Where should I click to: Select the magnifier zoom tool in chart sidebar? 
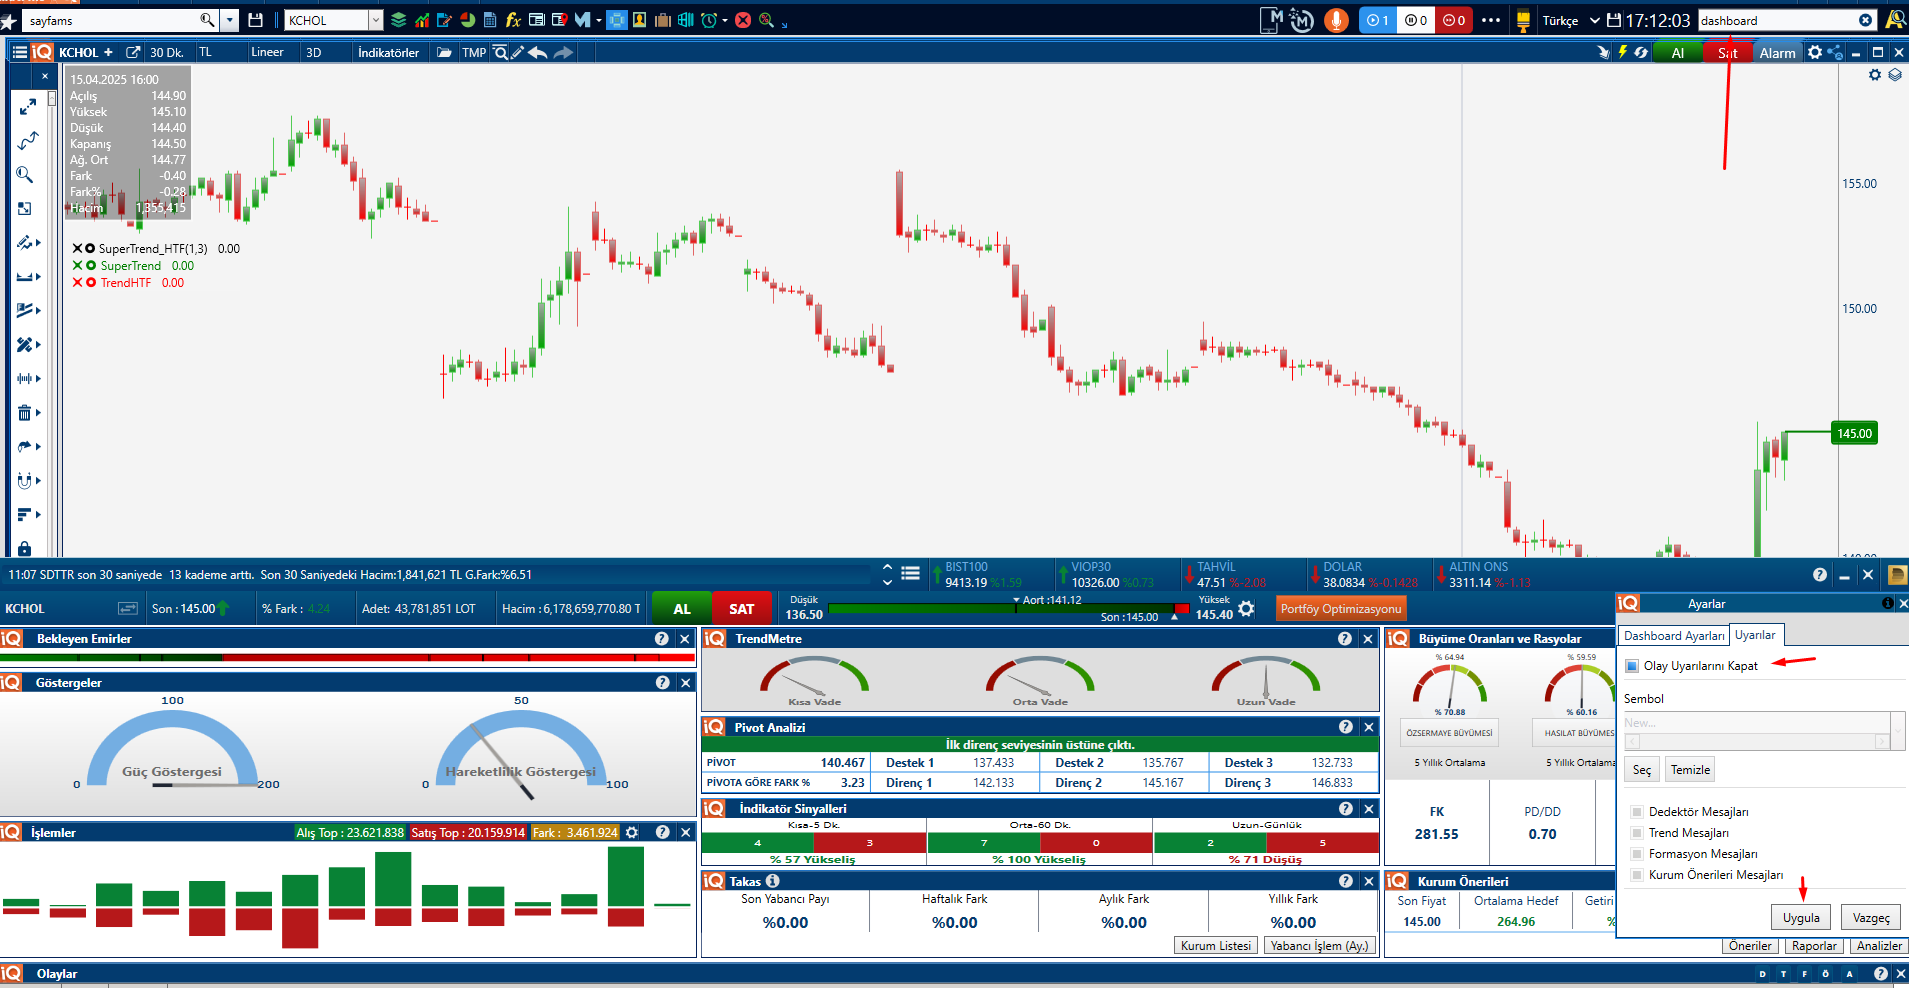(x=25, y=175)
